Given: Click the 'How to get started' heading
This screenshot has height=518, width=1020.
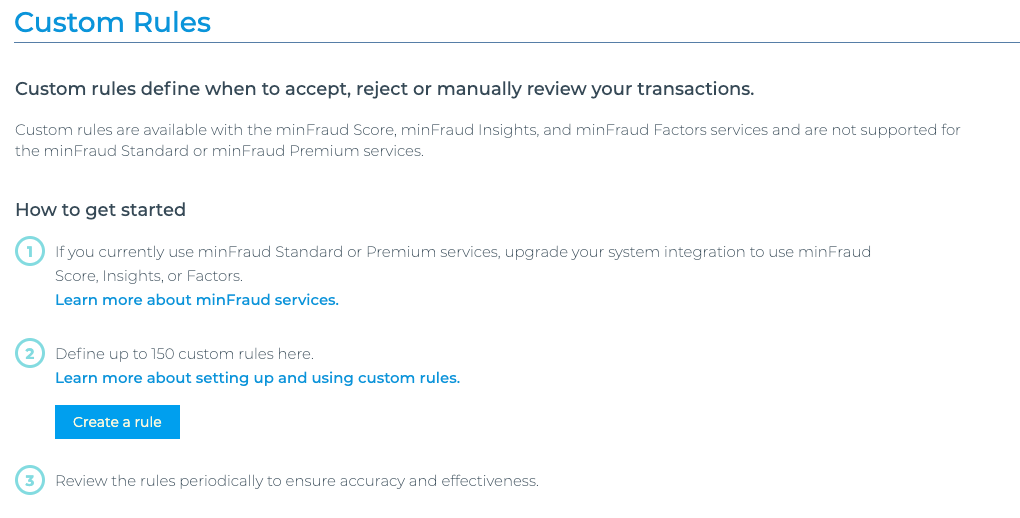Looking at the screenshot, I should (x=100, y=210).
